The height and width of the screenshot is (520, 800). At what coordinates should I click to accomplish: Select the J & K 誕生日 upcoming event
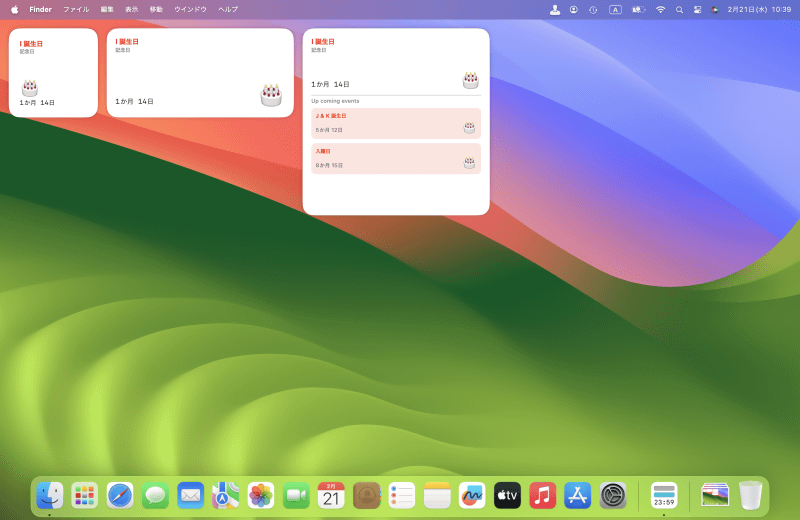[x=396, y=123]
